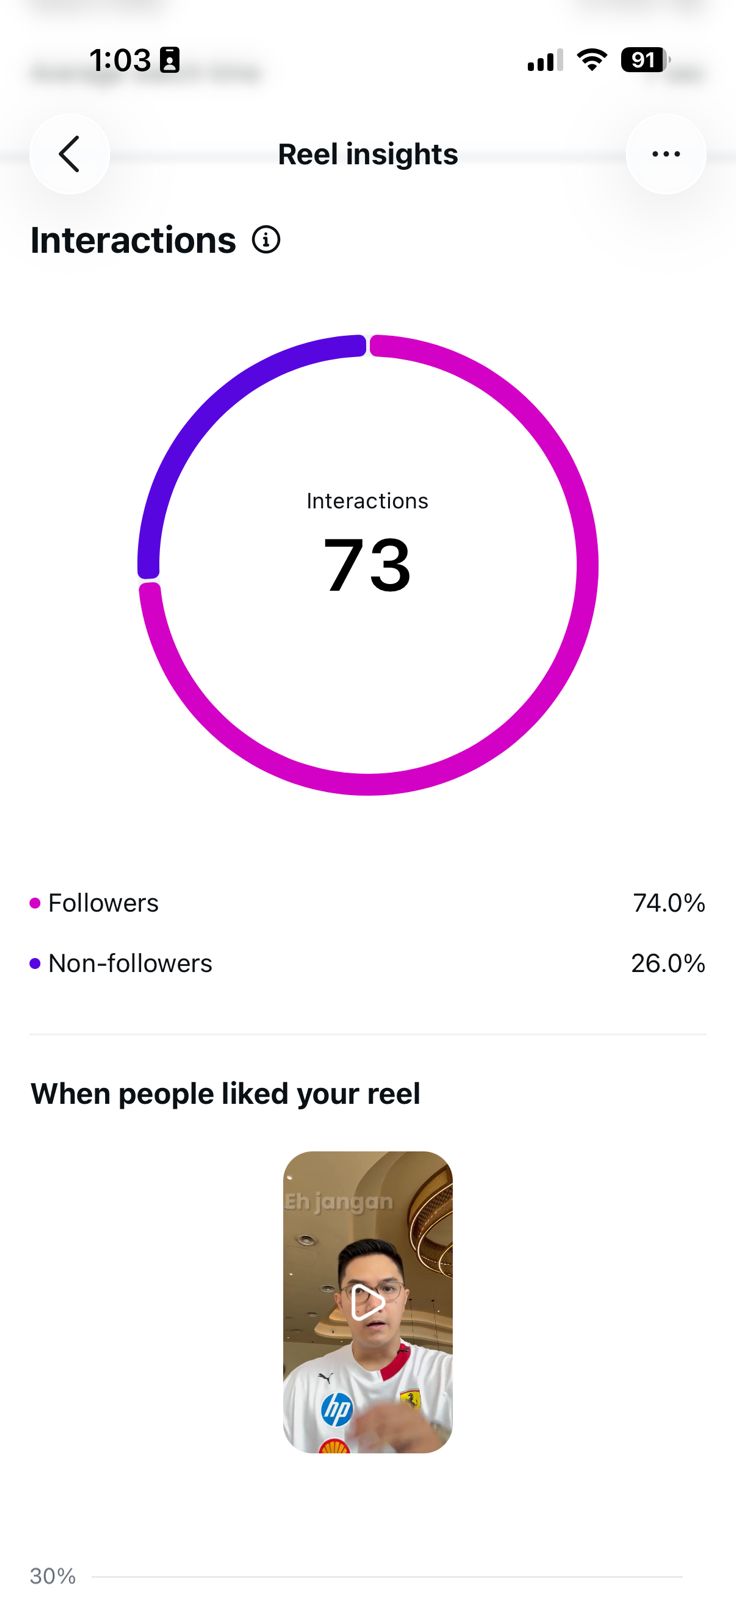Tap the magenta followers arc of donut
Image resolution: width=736 pixels, height=1600 pixels.
(540, 700)
